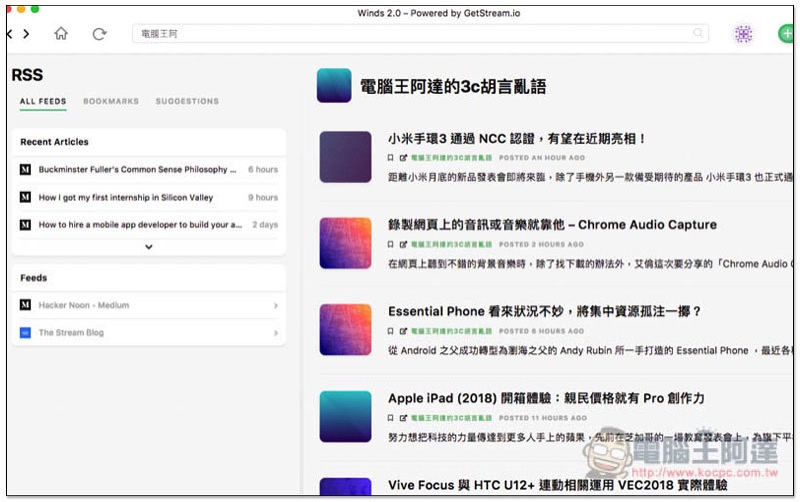Bookmark the Apple iPad (2018) article
Viewport: 800px width, 502px height.
click(x=390, y=418)
